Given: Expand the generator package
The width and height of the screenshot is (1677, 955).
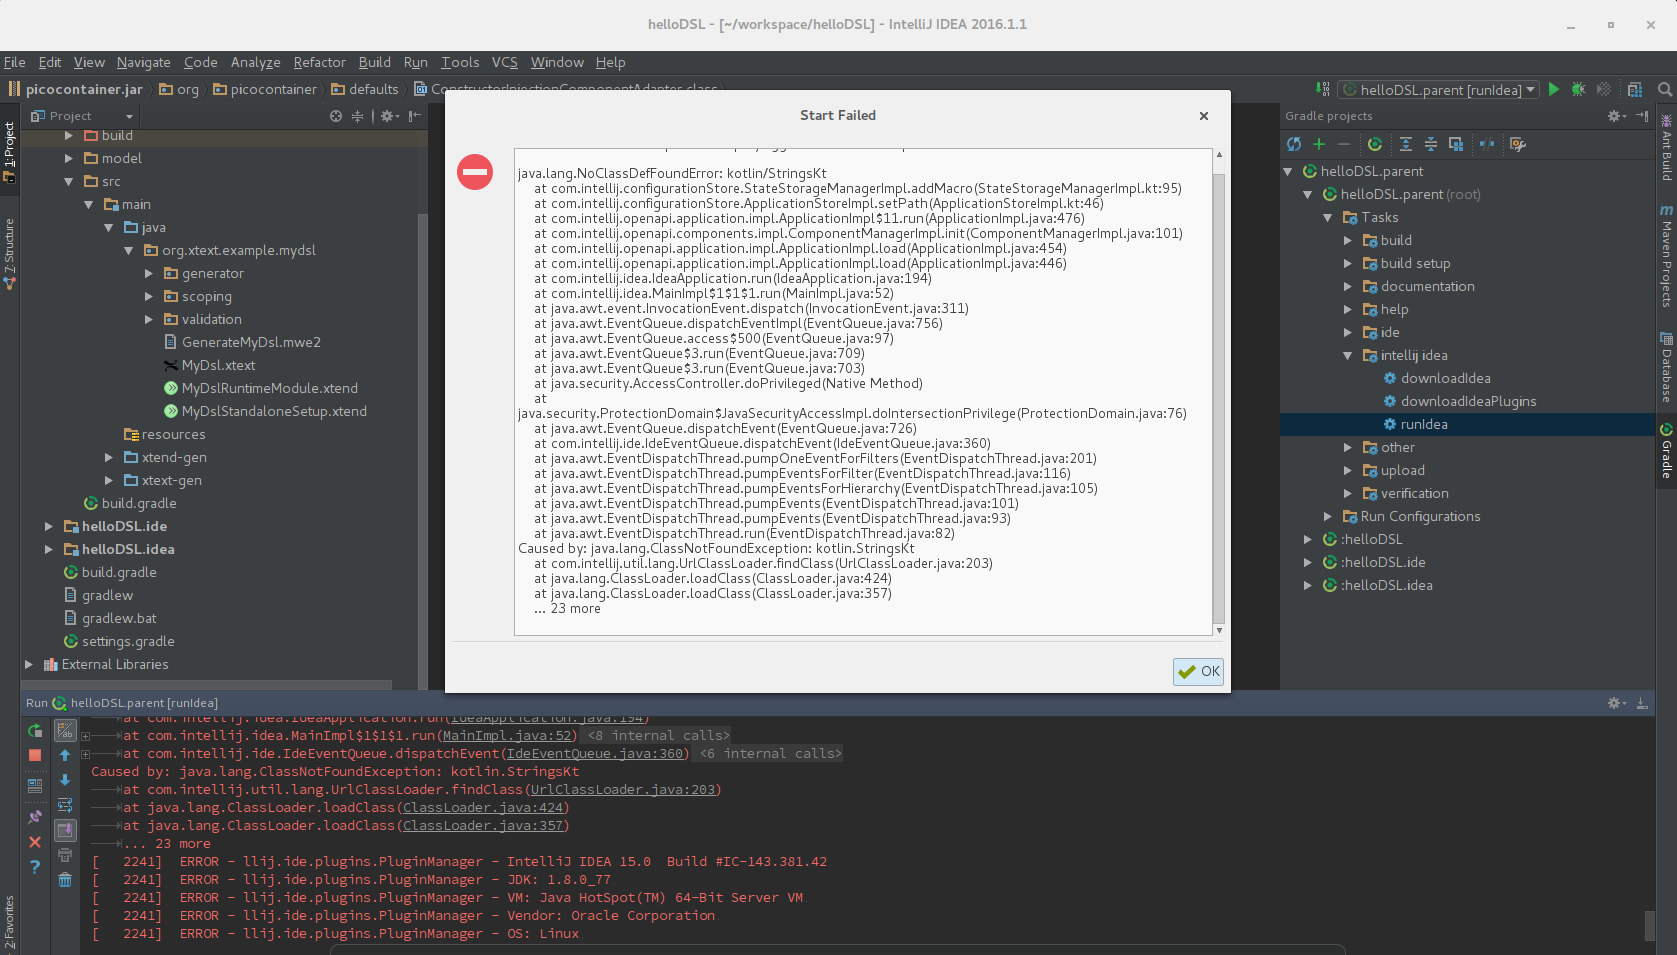Looking at the screenshot, I should point(149,273).
